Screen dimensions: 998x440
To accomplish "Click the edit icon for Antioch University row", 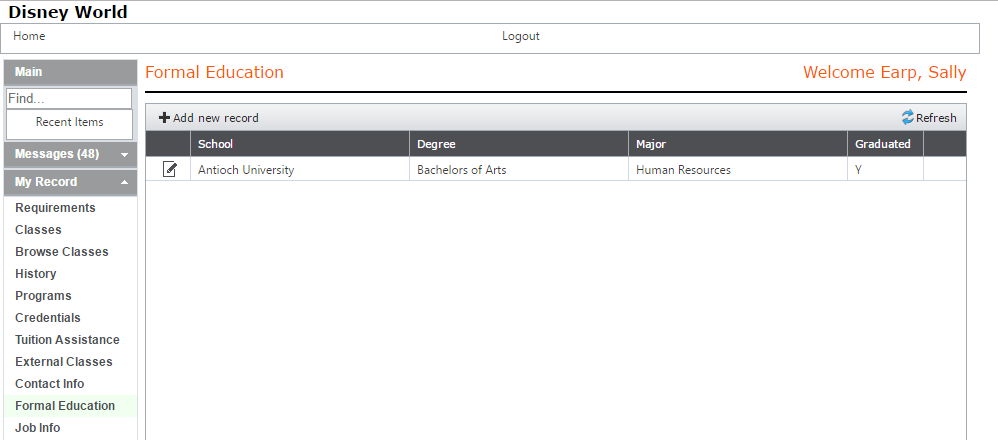I will [x=170, y=170].
